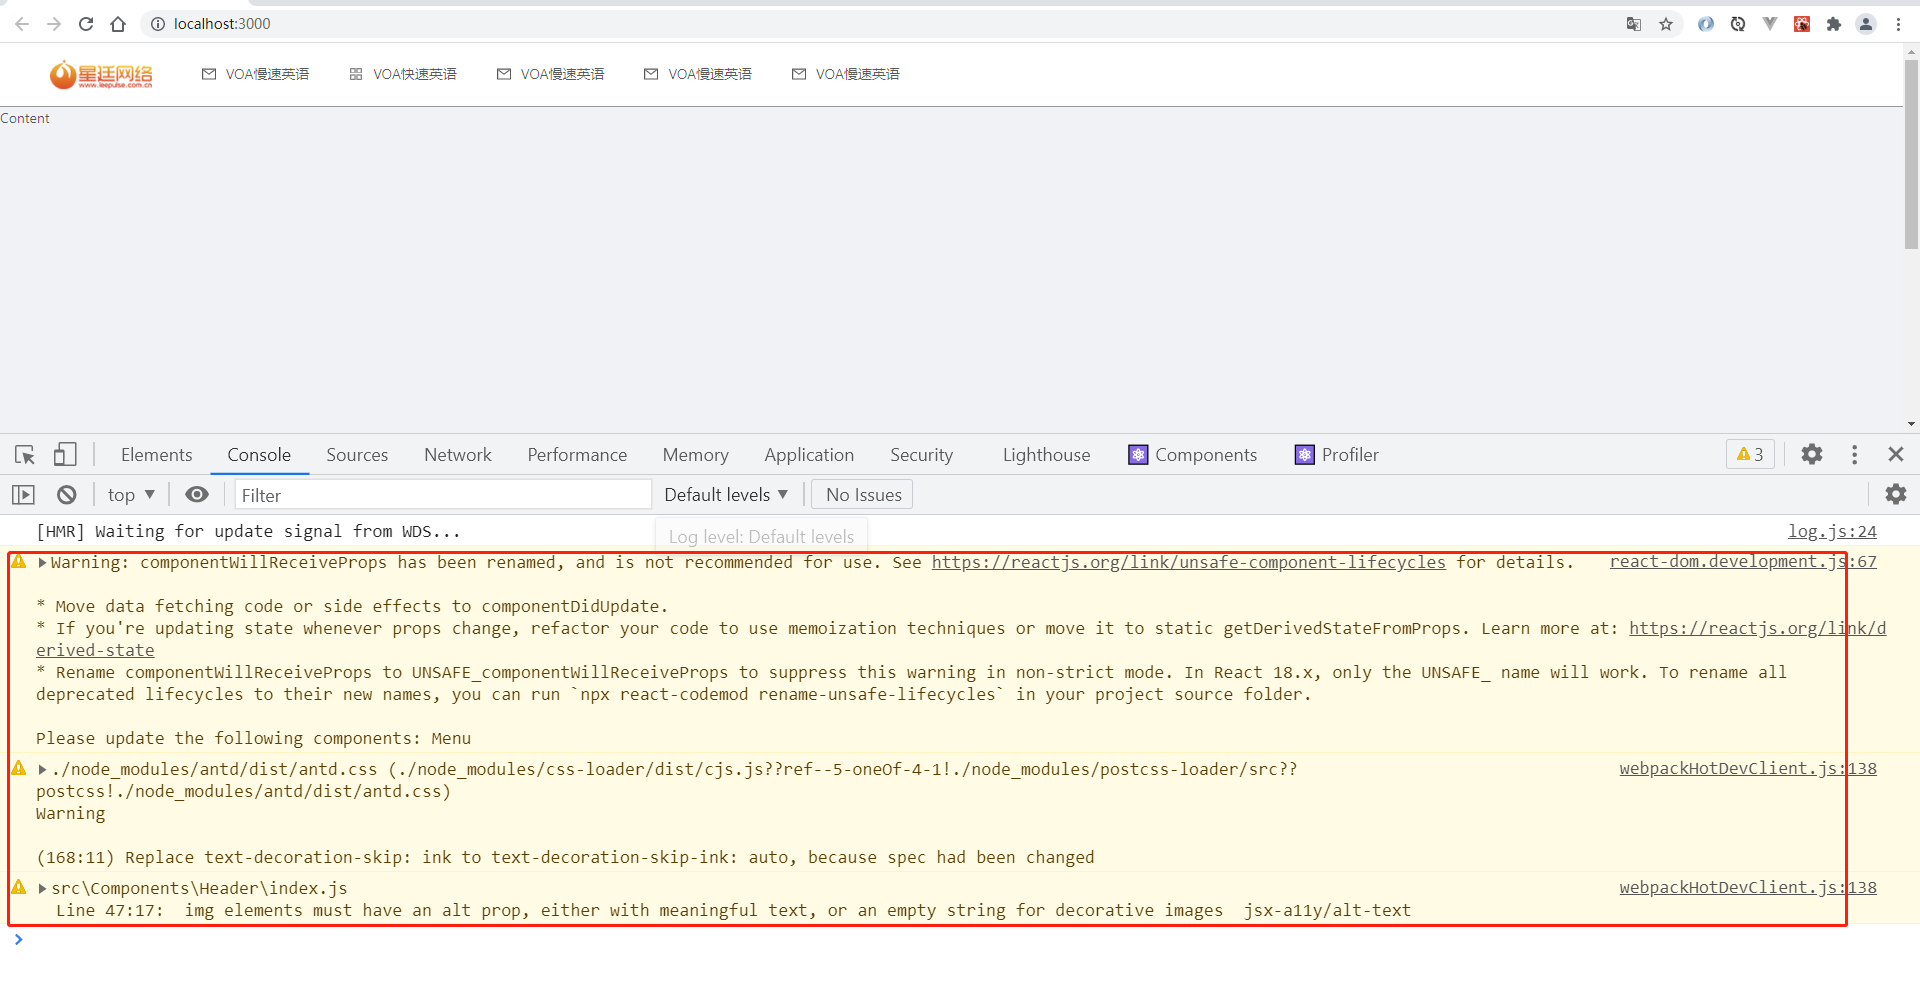Click the page scrollbar down arrow
Viewport: 1920px width, 990px height.
click(x=1911, y=424)
